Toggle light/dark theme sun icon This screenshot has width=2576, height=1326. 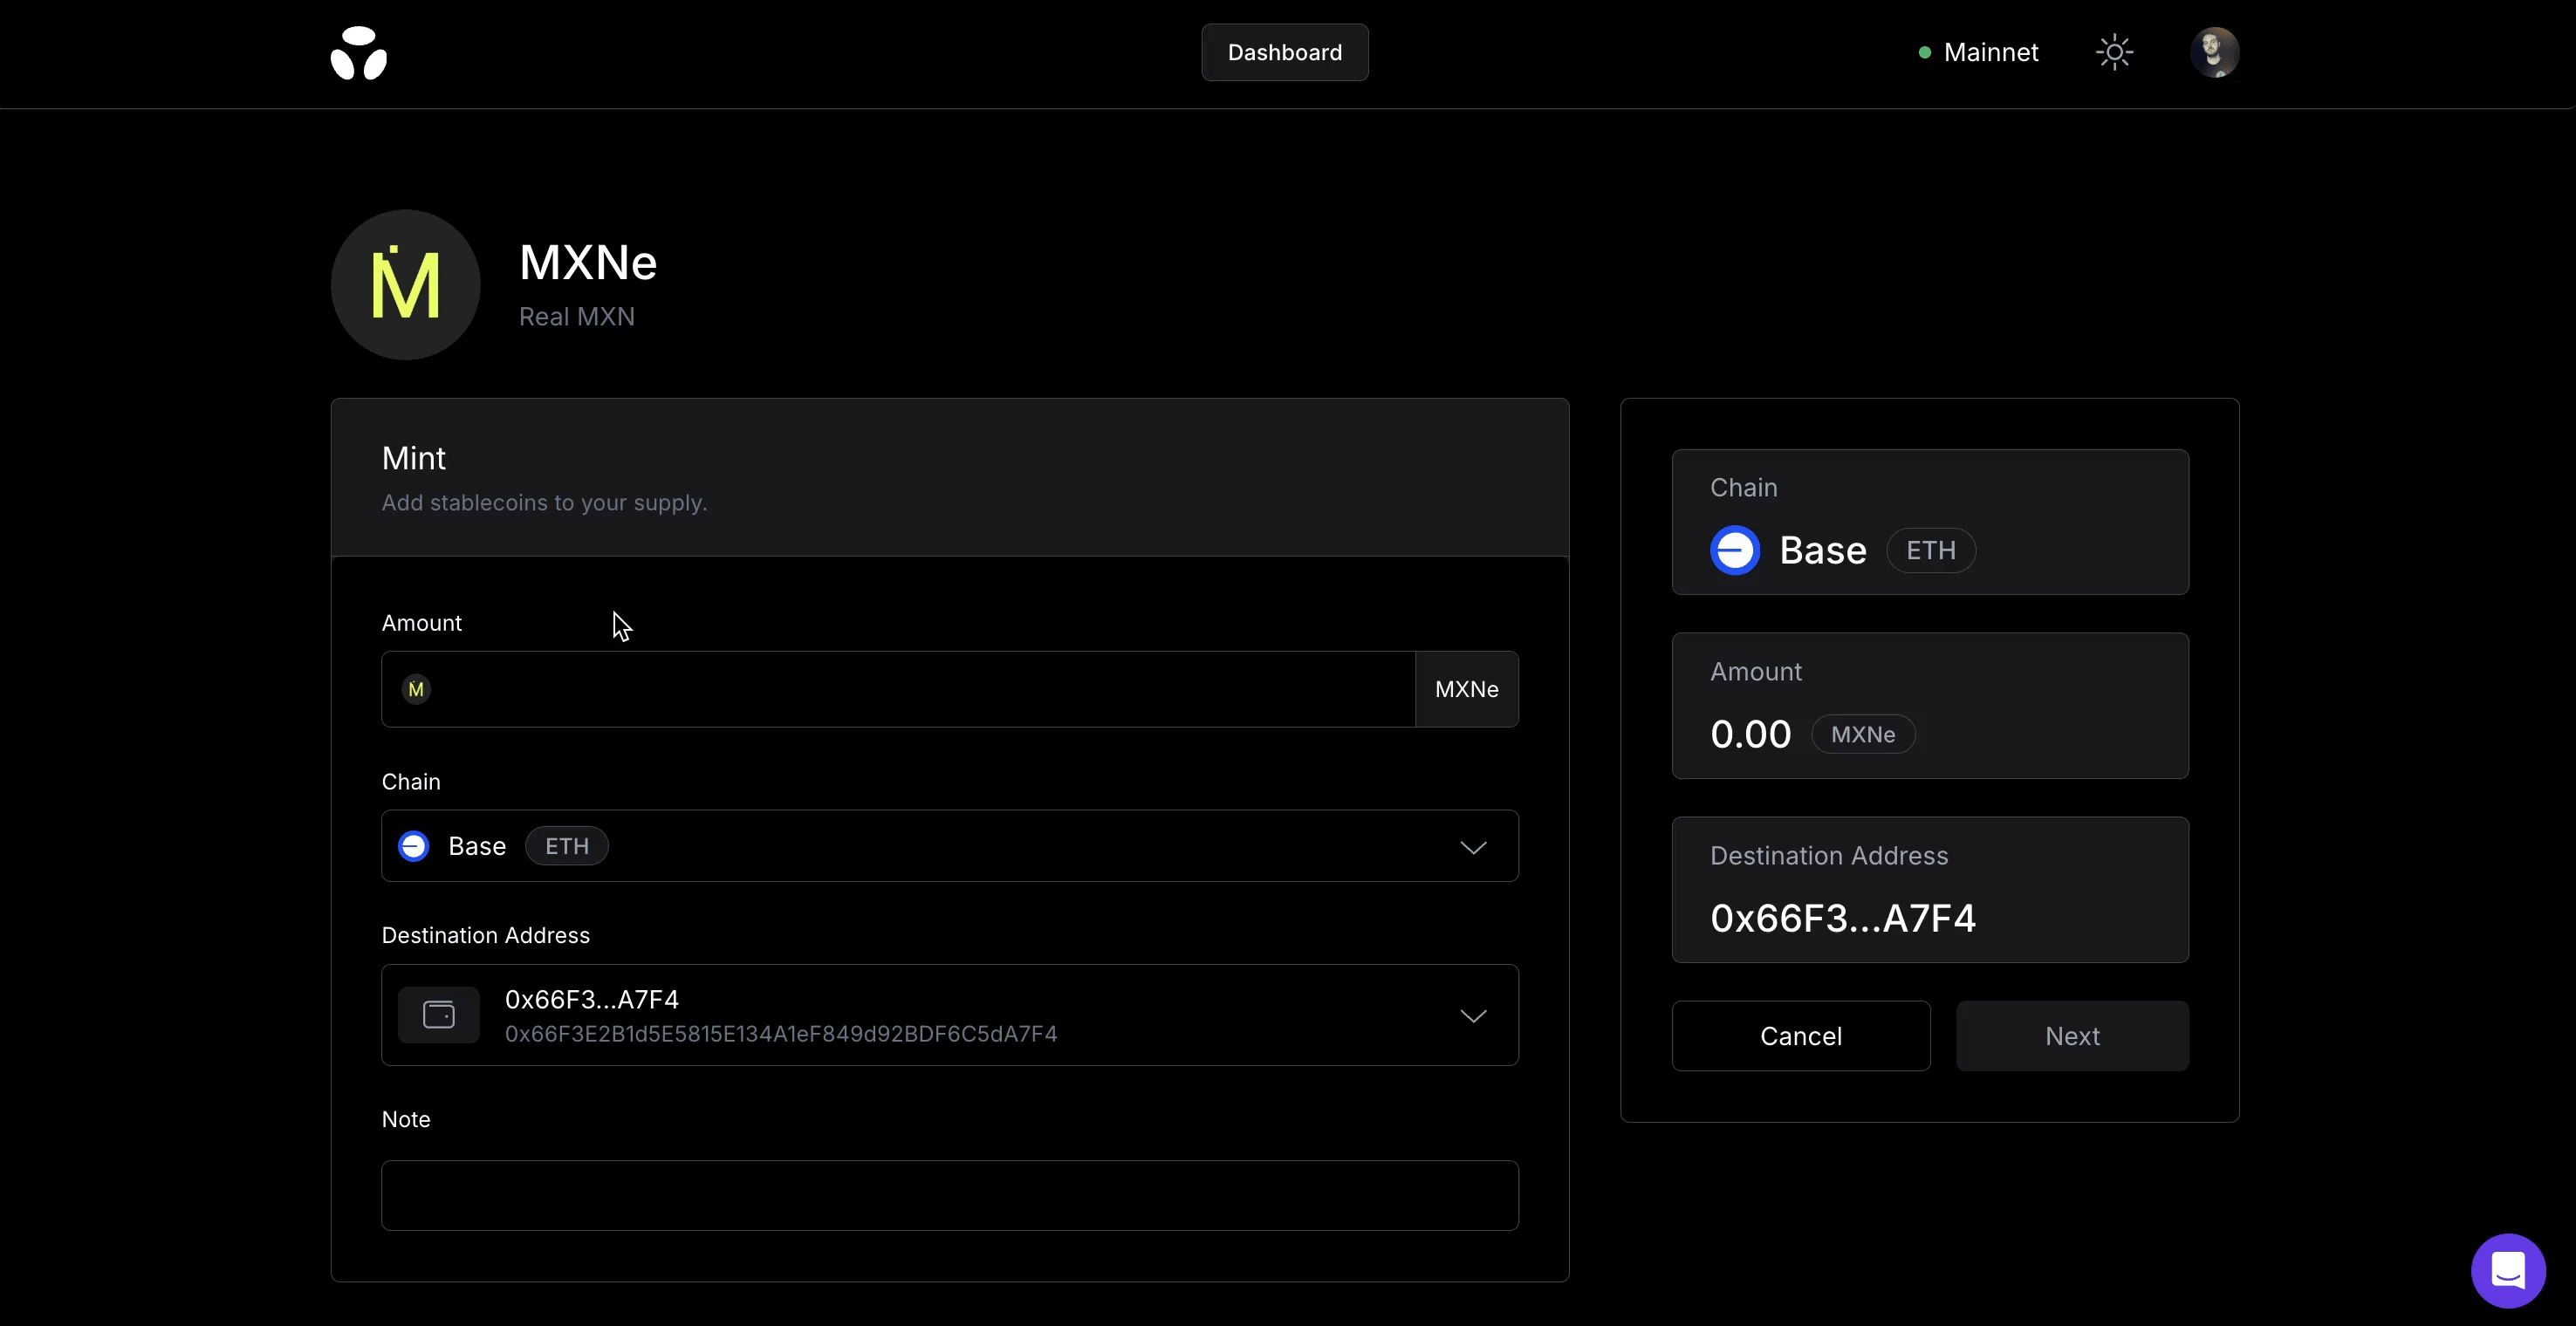[2114, 52]
